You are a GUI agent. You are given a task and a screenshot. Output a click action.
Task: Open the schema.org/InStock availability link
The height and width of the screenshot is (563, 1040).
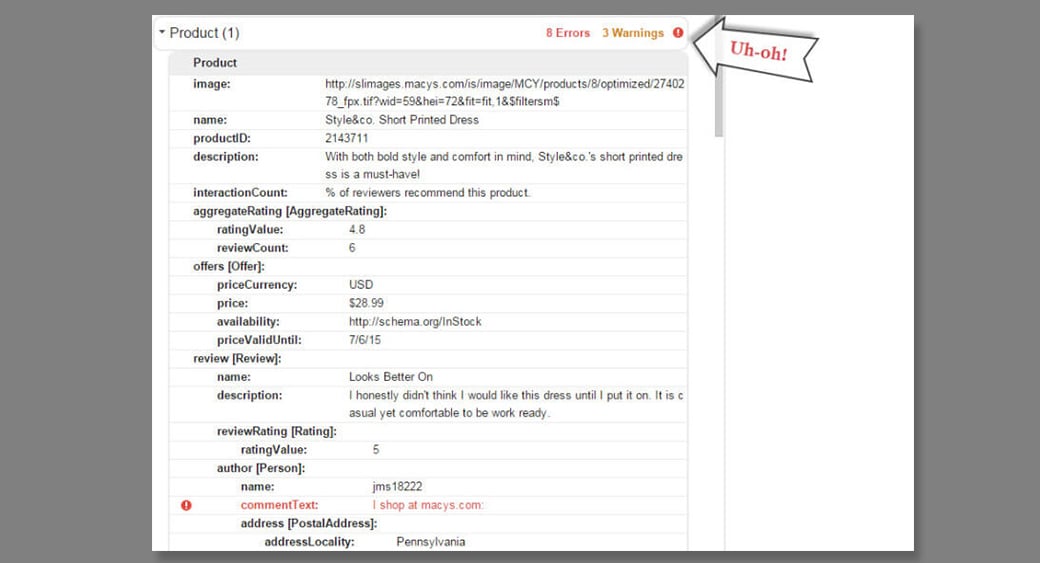[415, 322]
